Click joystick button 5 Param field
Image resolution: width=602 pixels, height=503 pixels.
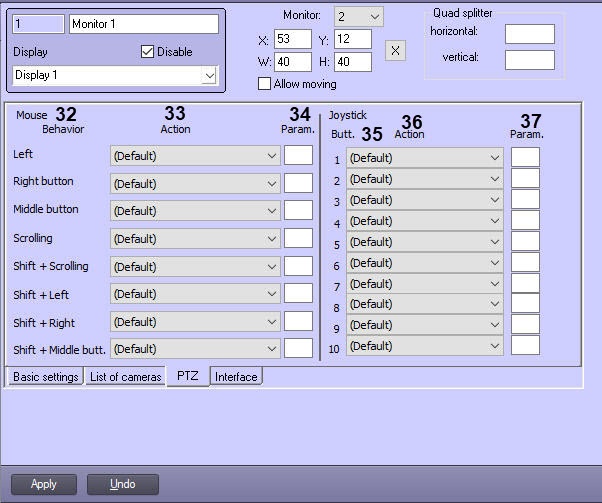525,241
